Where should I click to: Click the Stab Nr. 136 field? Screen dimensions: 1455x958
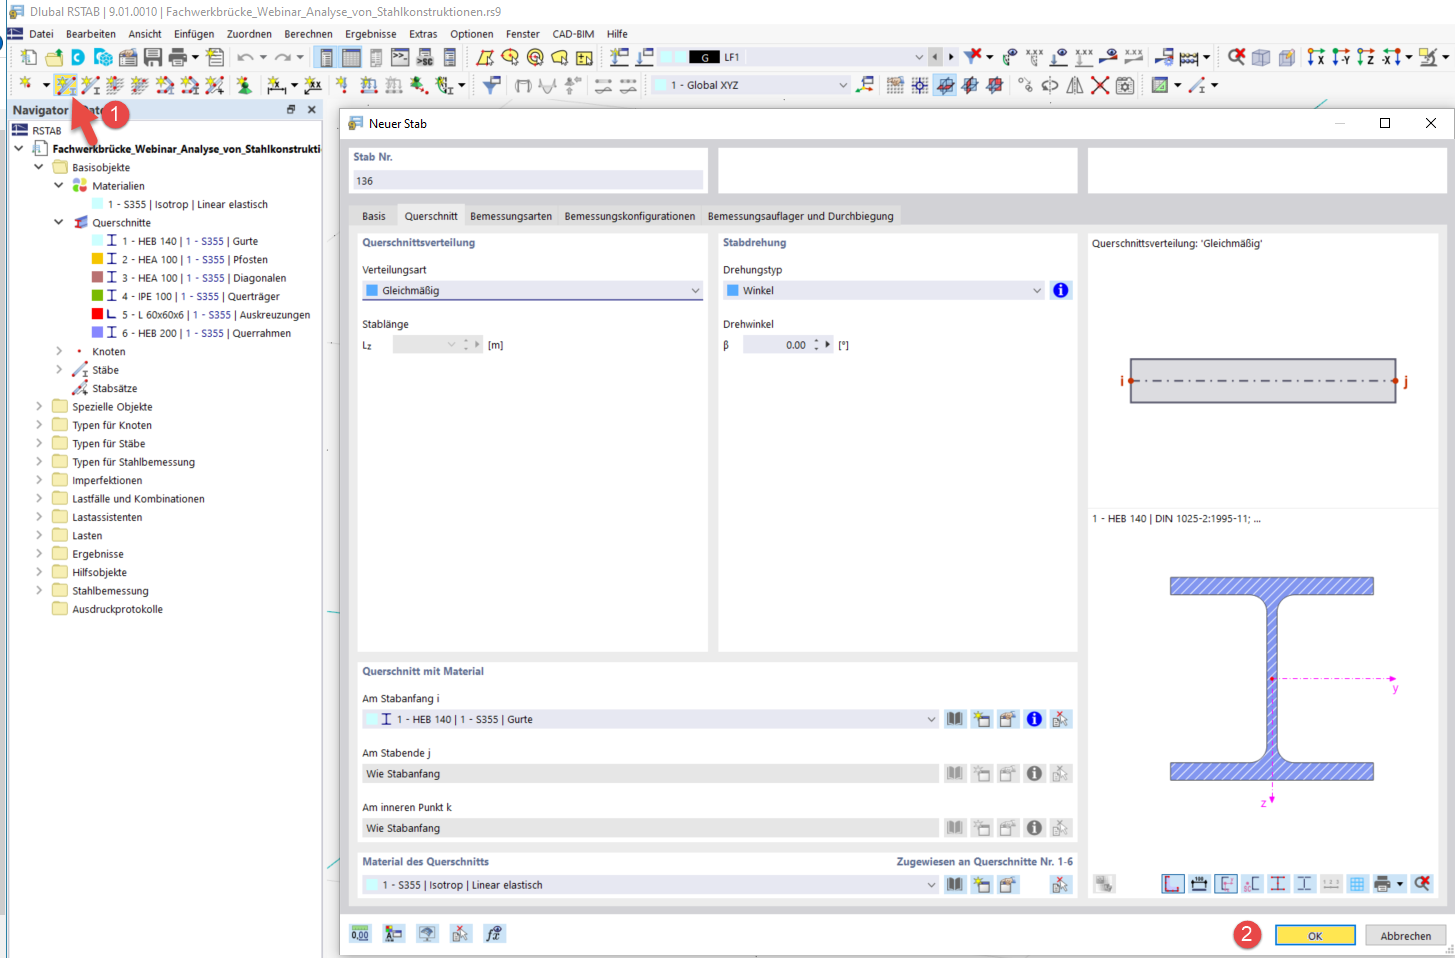click(x=528, y=181)
